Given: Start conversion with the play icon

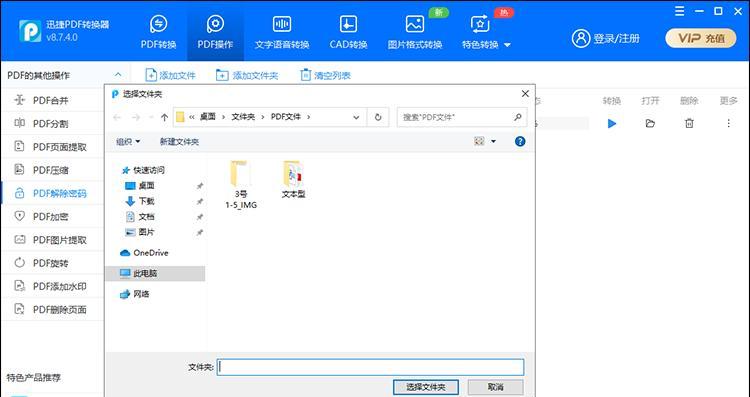Looking at the screenshot, I should 612,123.
